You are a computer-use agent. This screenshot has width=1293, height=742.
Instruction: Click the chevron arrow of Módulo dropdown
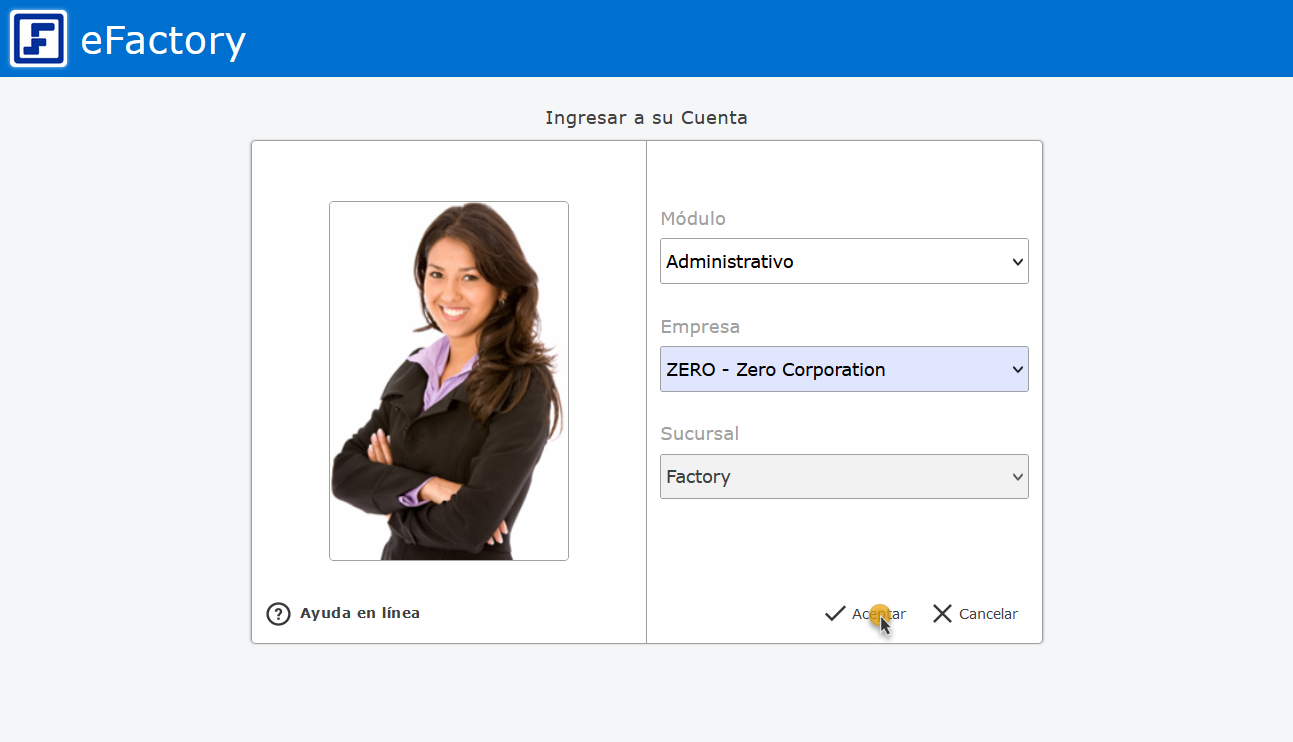pyautogui.click(x=1018, y=262)
